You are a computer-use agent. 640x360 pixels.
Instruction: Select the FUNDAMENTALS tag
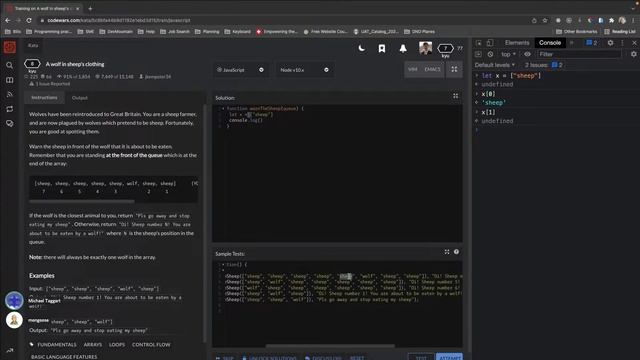57,344
